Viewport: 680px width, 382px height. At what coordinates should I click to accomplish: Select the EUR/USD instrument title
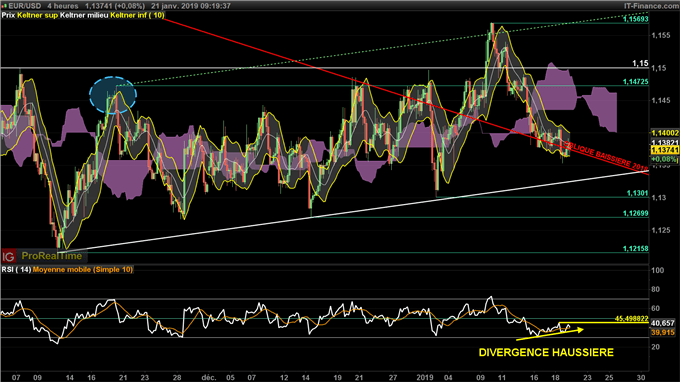[25, 6]
